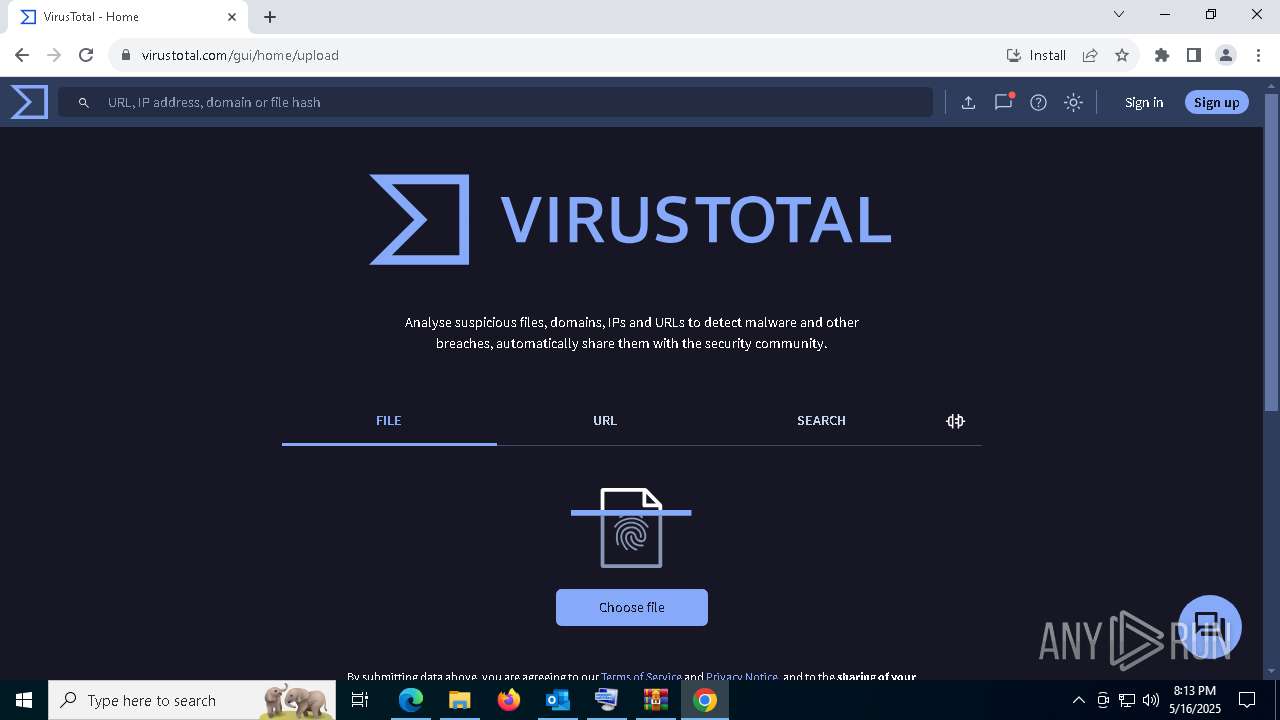Focus the URL, IP address, domain or file hash field
The width and height of the screenshot is (1280, 720).
click(495, 102)
